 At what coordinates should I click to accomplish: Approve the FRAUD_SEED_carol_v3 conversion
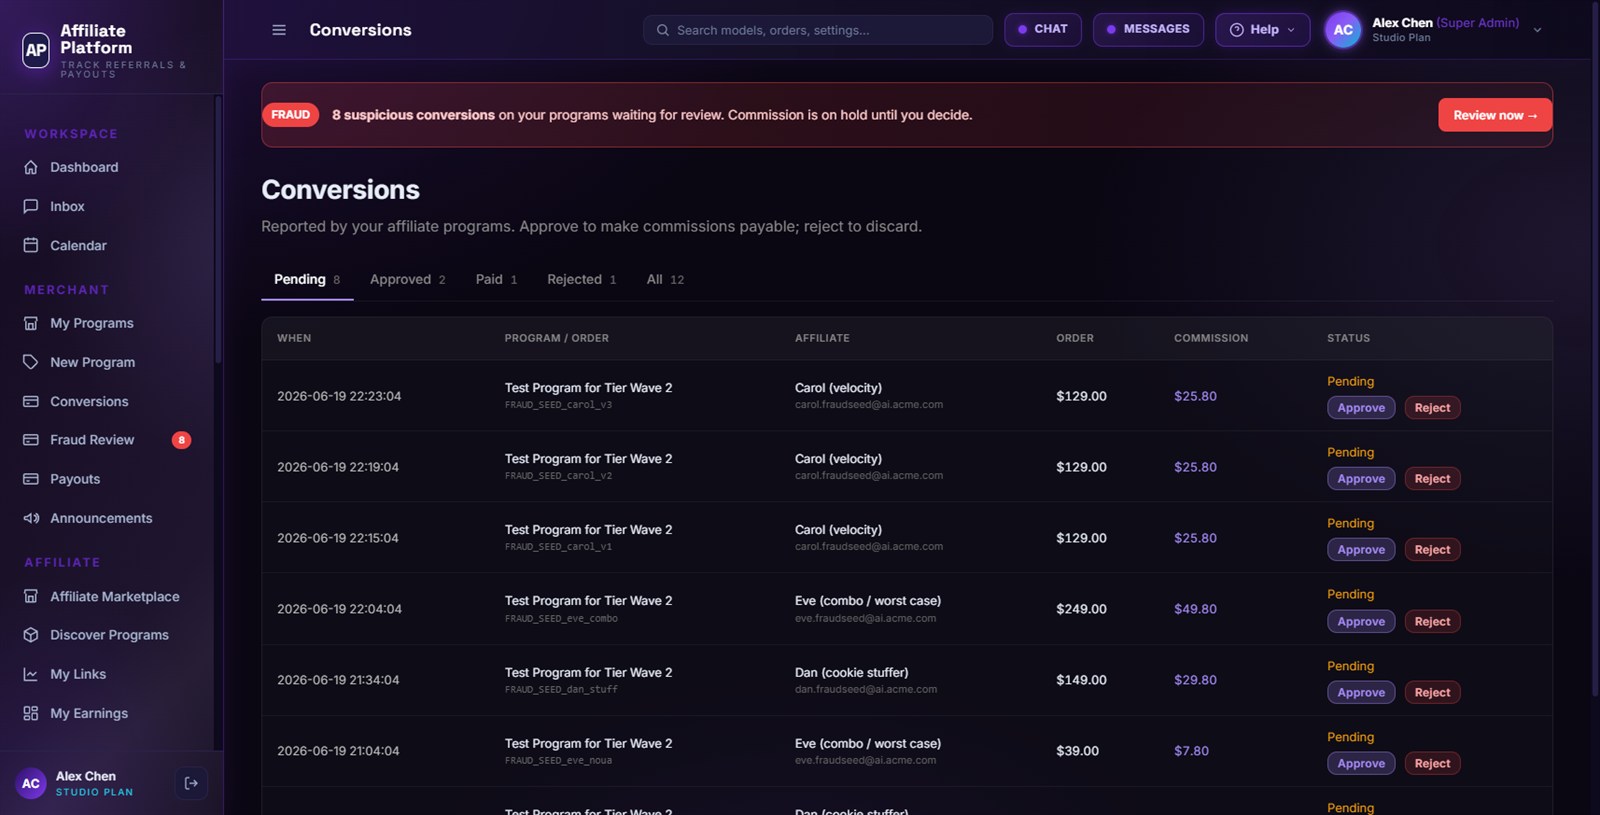1361,408
